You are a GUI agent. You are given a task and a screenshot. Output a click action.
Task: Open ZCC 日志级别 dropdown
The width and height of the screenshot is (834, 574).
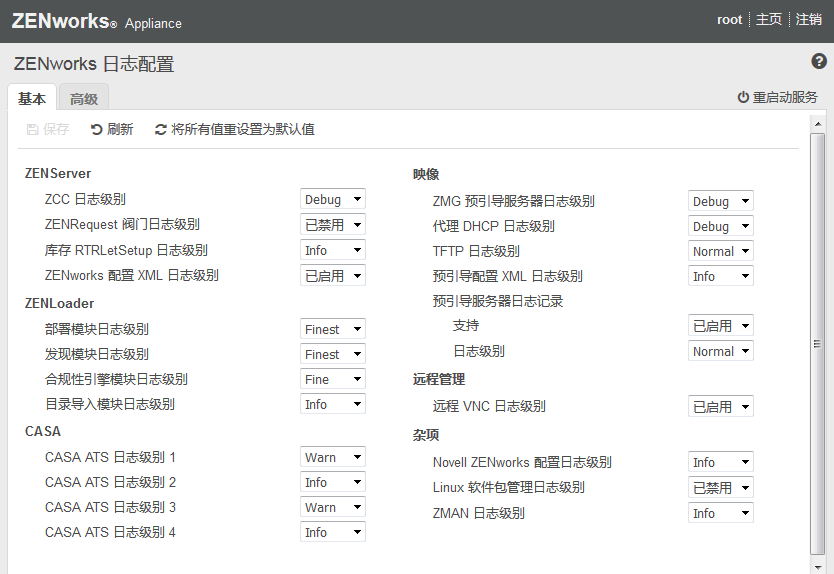click(x=332, y=199)
